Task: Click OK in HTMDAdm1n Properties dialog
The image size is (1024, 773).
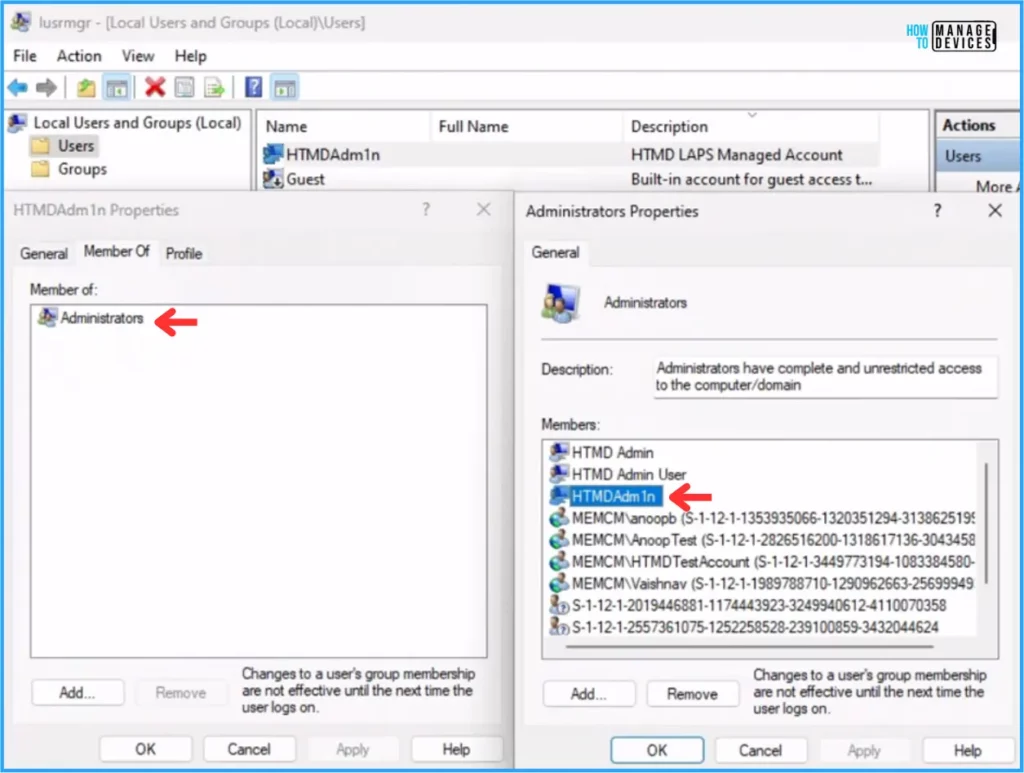Action: [146, 749]
